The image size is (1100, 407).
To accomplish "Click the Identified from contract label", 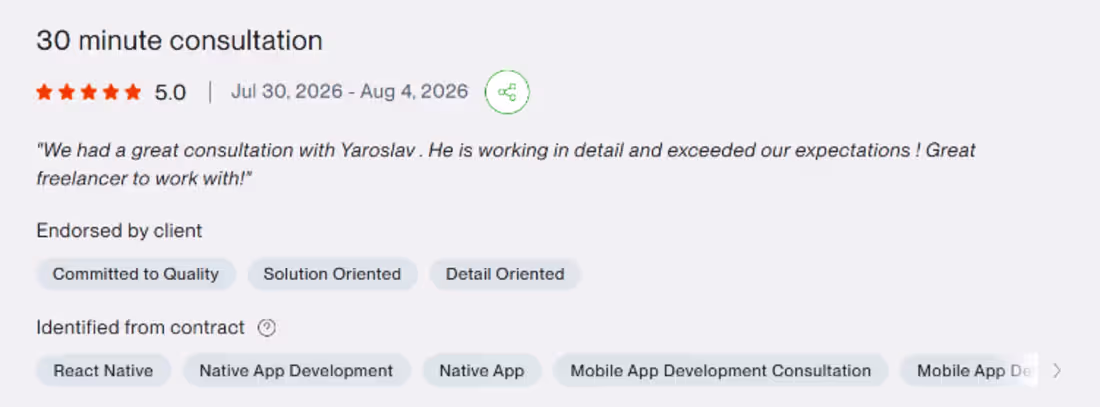I will tap(140, 328).
